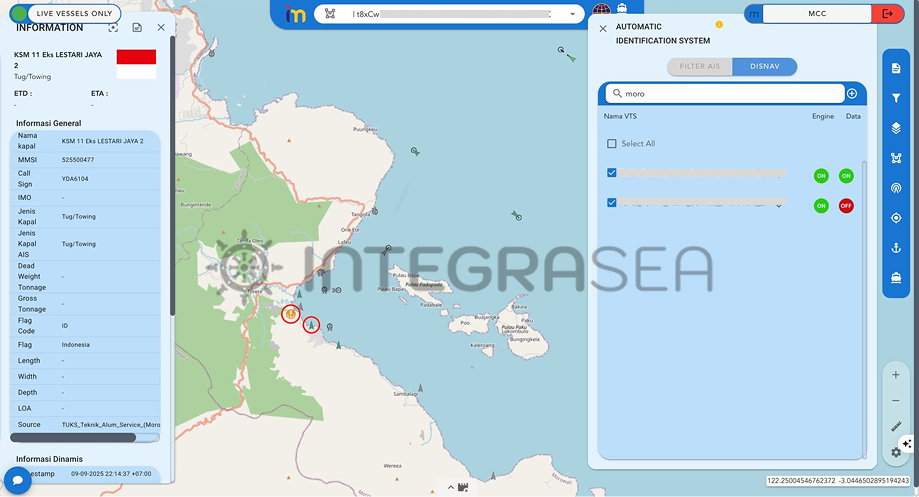Toggle Engine ON for first VTS row
919x497 pixels.
(x=821, y=176)
